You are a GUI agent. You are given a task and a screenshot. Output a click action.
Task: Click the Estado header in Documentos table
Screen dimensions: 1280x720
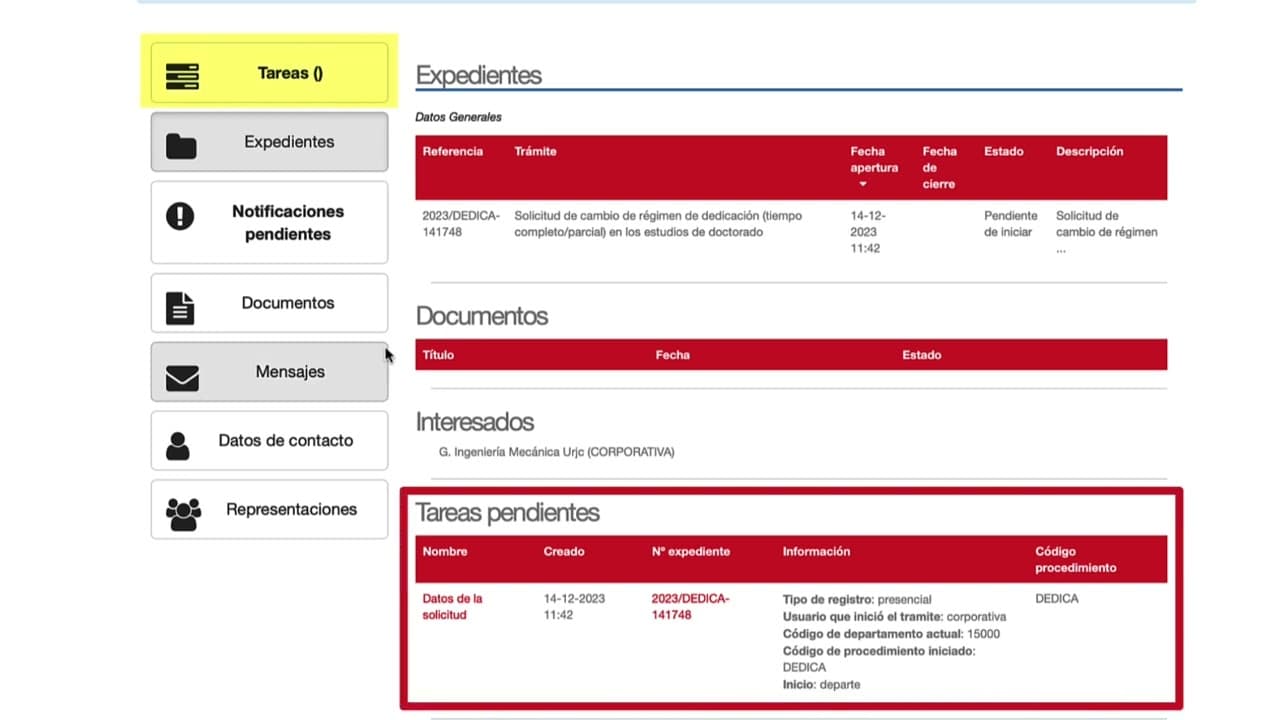click(921, 355)
